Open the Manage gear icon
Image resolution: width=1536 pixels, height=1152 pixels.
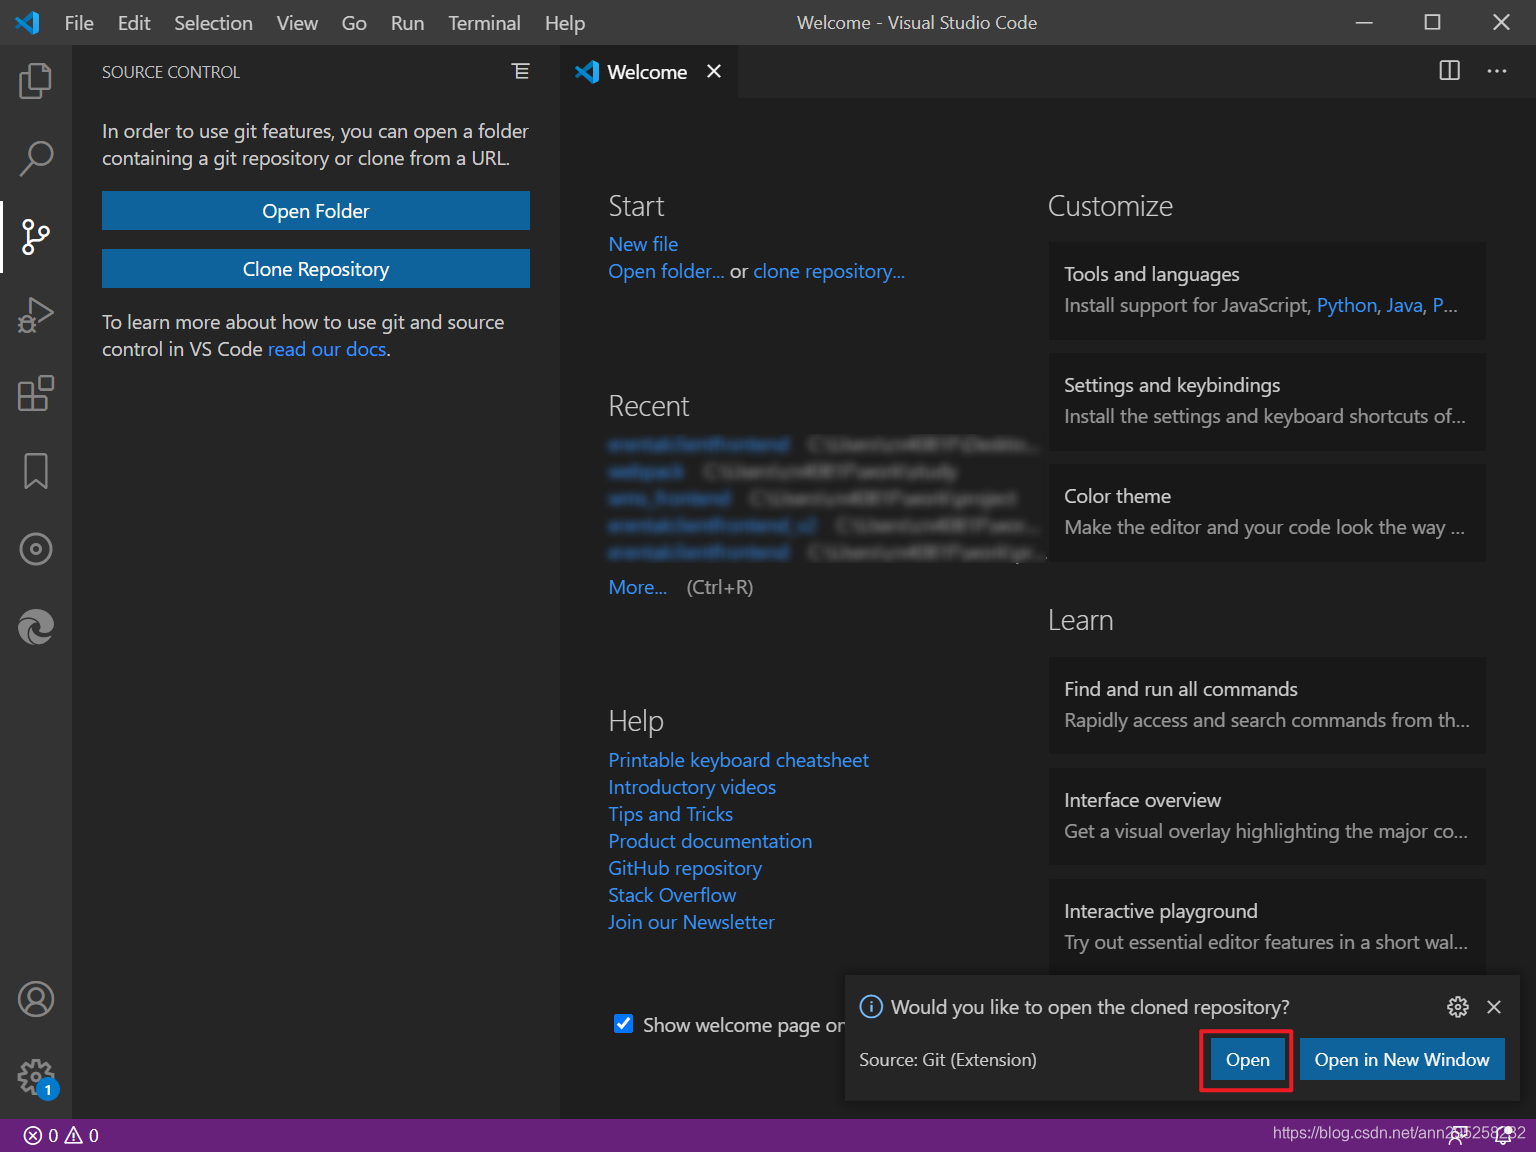click(x=36, y=1077)
